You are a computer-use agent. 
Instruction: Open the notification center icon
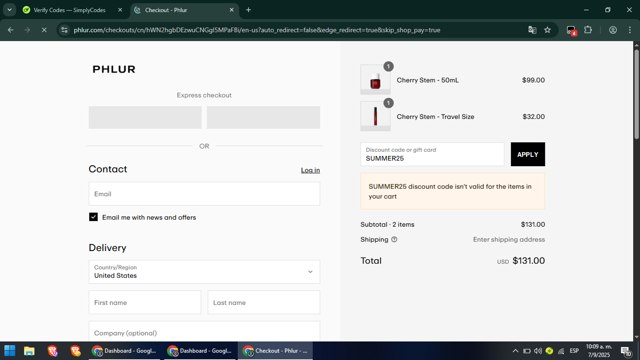[626, 351]
